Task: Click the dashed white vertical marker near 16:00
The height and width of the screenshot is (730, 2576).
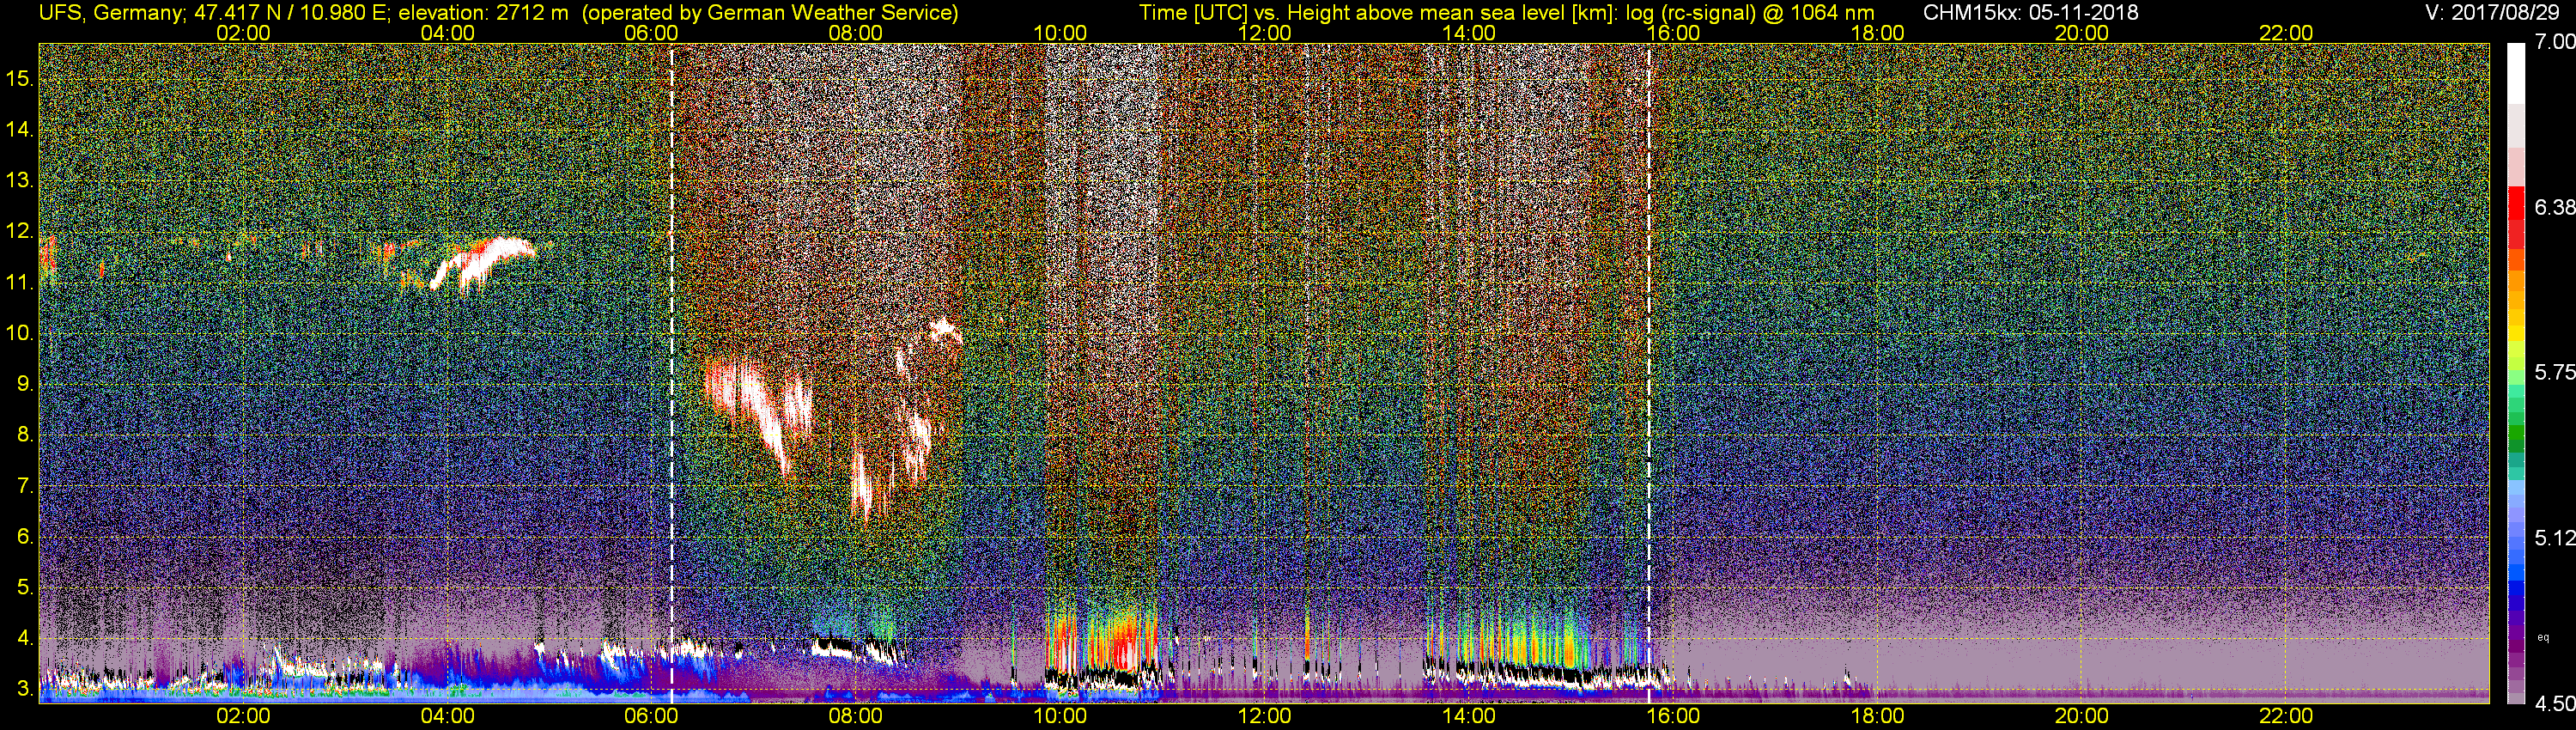Action: (1649, 372)
